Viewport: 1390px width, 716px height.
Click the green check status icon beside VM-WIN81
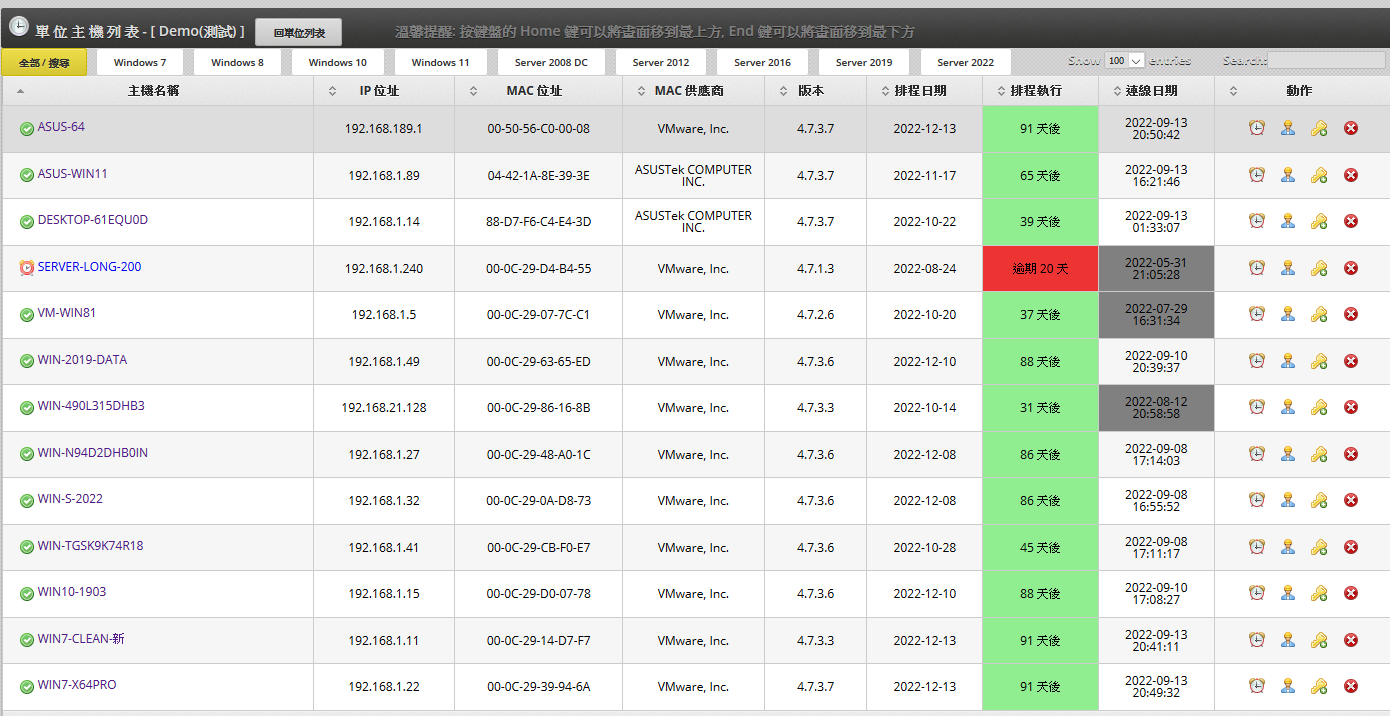click(x=27, y=315)
